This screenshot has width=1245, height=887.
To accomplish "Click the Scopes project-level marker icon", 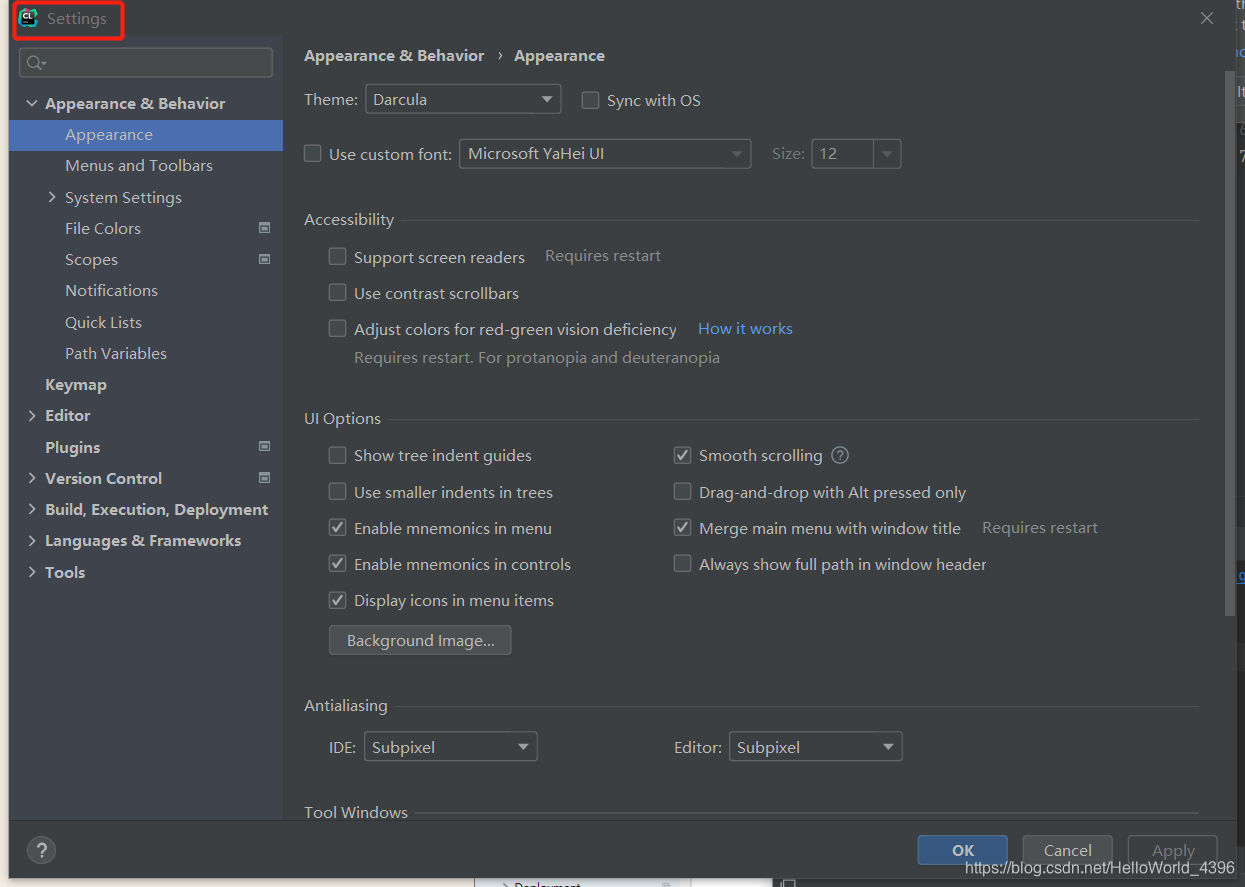I will pos(264,259).
